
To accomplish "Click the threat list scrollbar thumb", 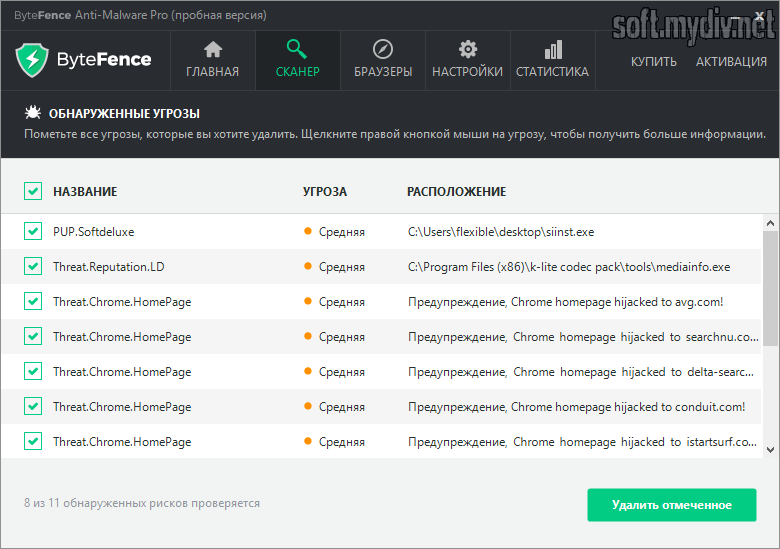I will tap(770, 287).
